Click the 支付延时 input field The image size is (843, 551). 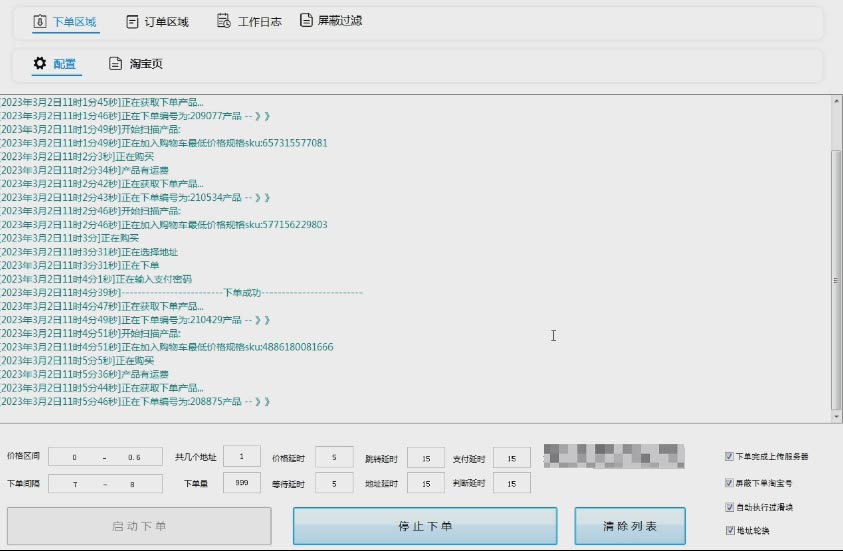click(x=512, y=459)
